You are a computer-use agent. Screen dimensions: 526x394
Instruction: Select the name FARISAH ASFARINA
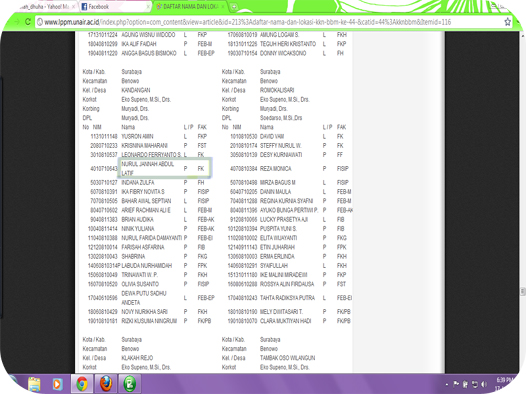point(143,247)
